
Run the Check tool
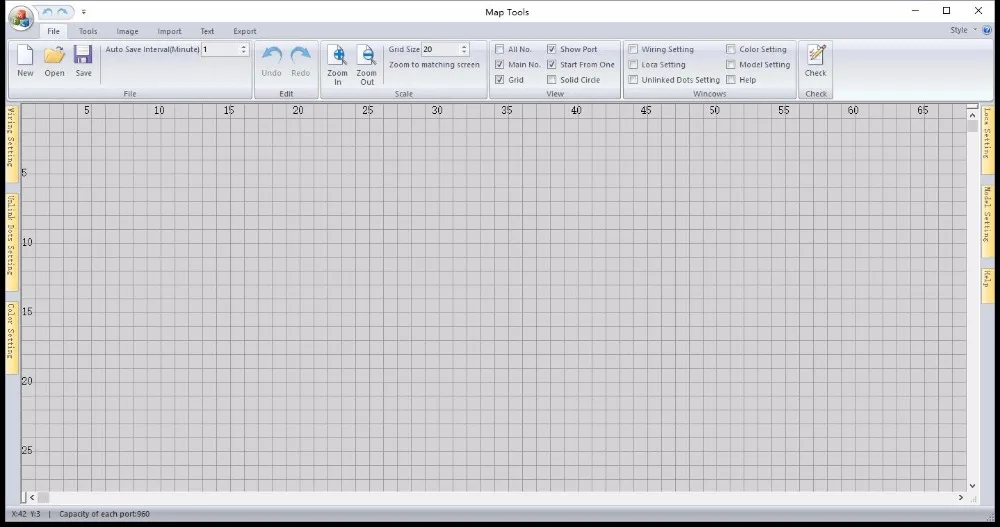coord(816,61)
